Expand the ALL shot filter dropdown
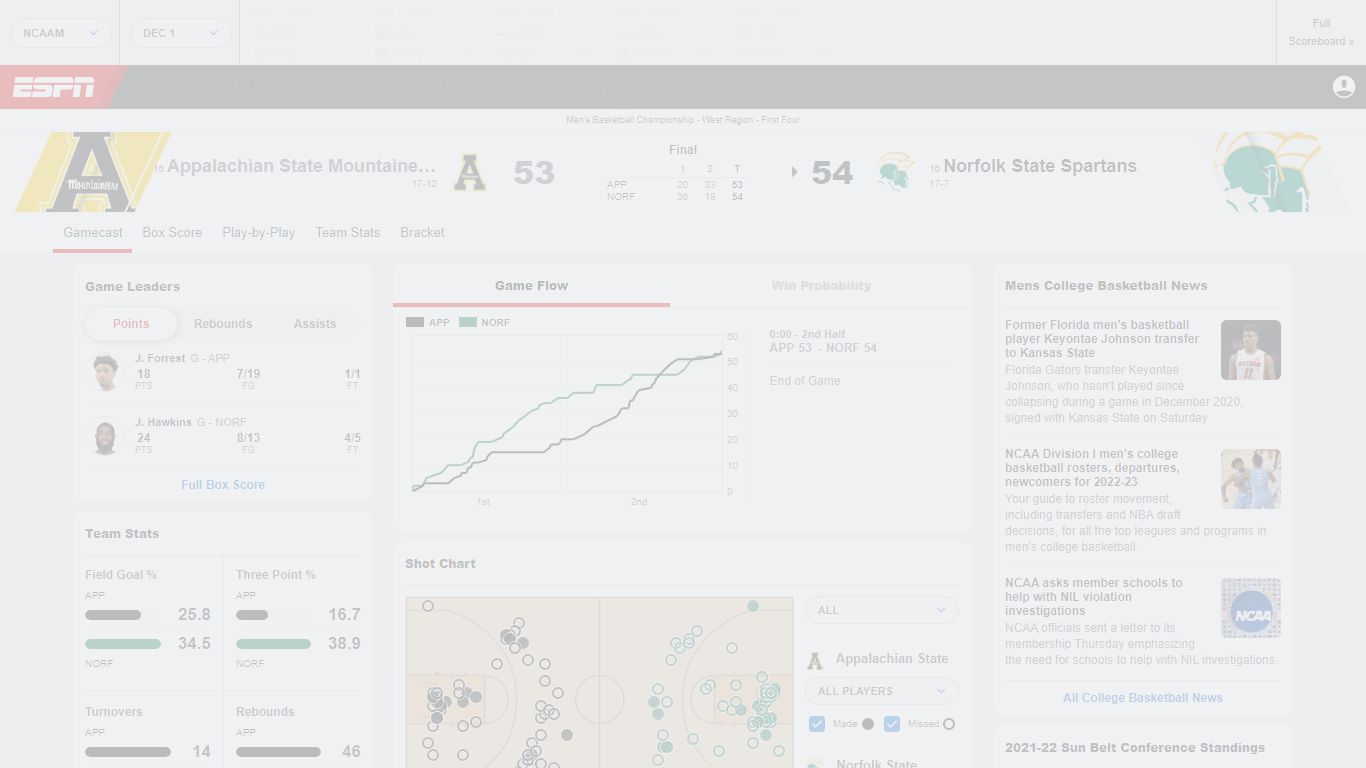The image size is (1366, 768). 881,610
